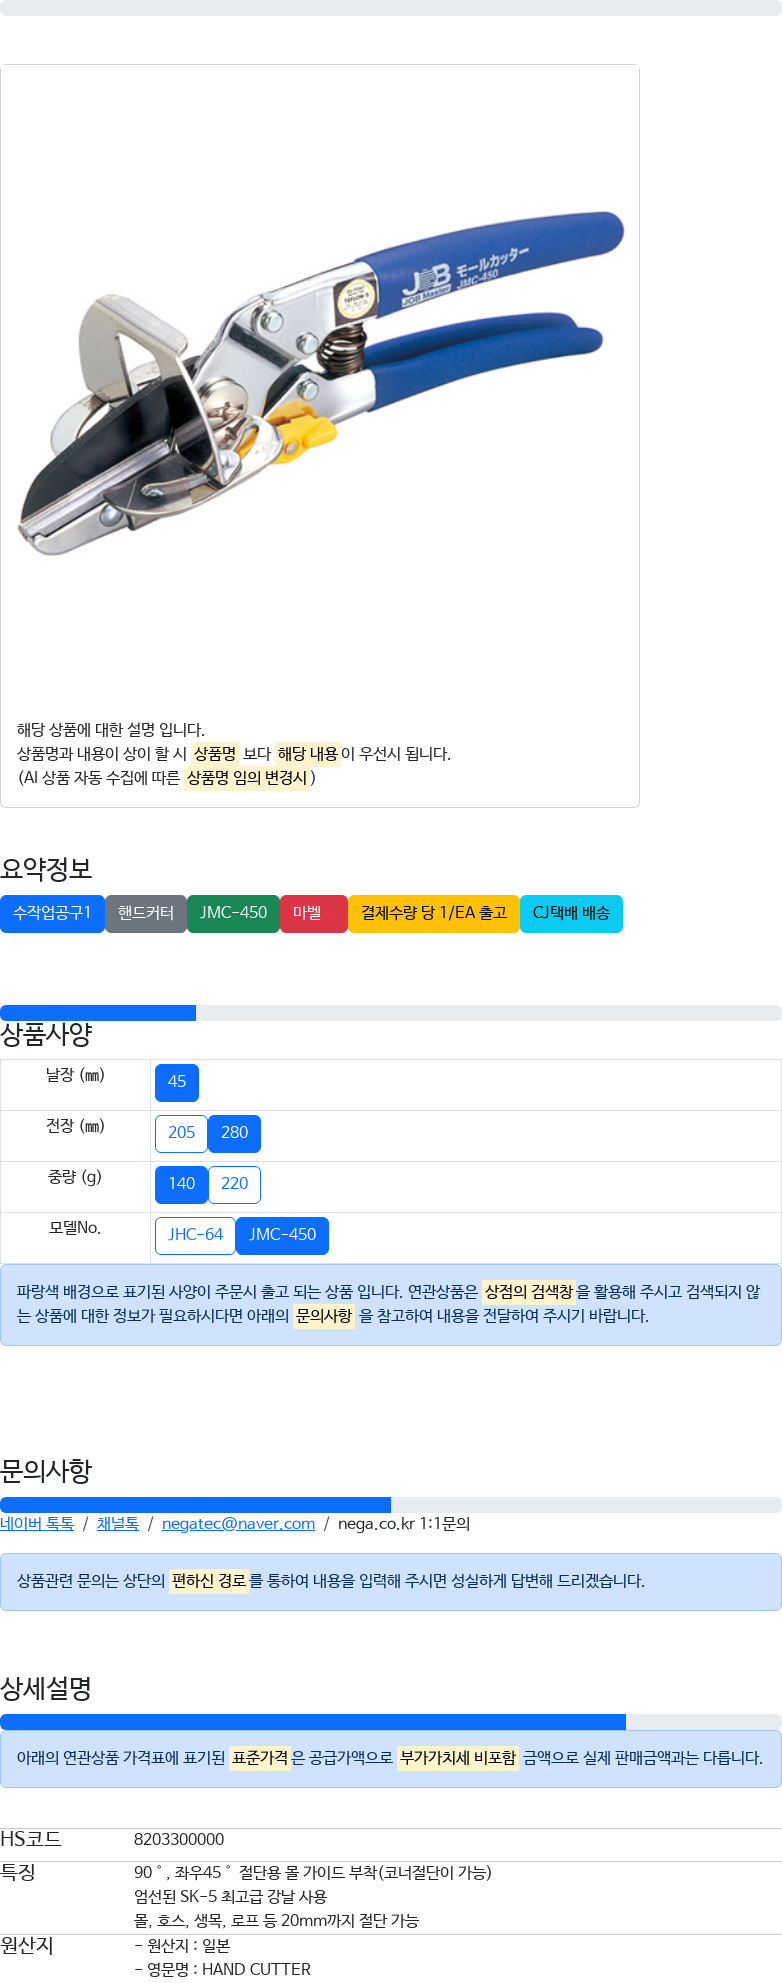Viewport: 782px width, 1983px height.
Task: Click the green JMC-450 tag
Action: [x=233, y=914]
